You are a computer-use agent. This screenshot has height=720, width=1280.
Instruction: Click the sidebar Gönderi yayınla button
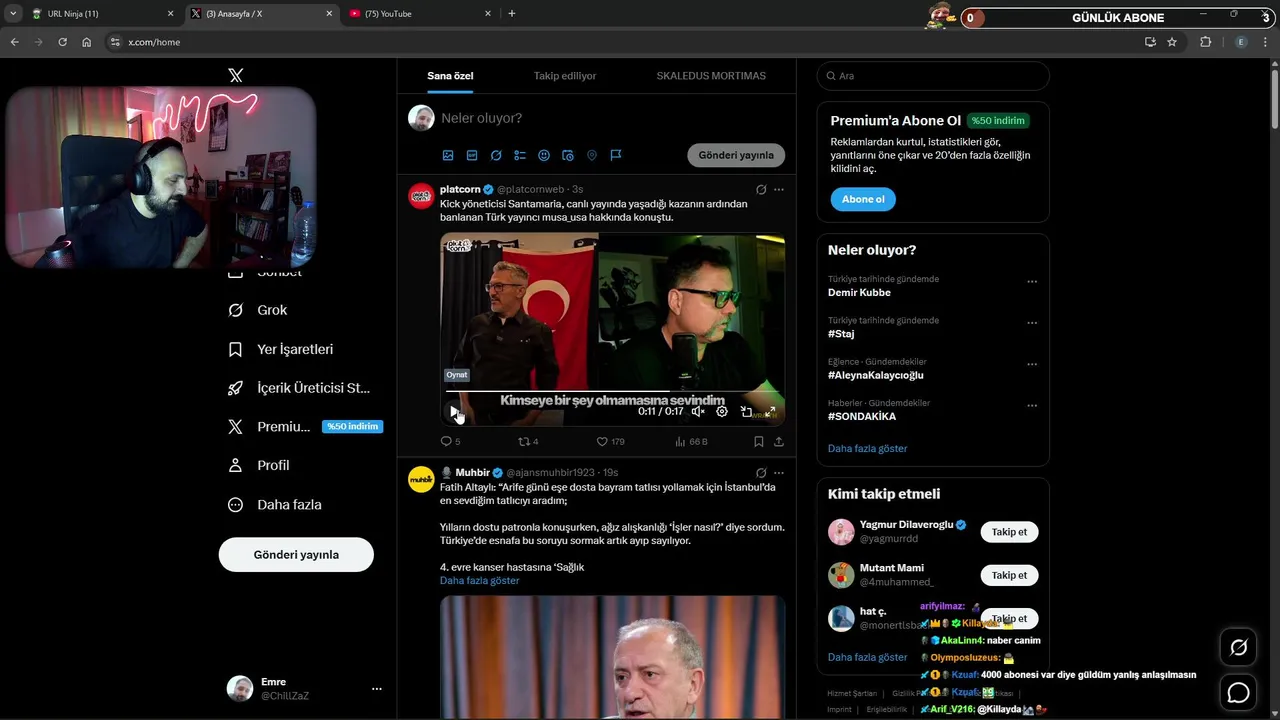click(296, 555)
